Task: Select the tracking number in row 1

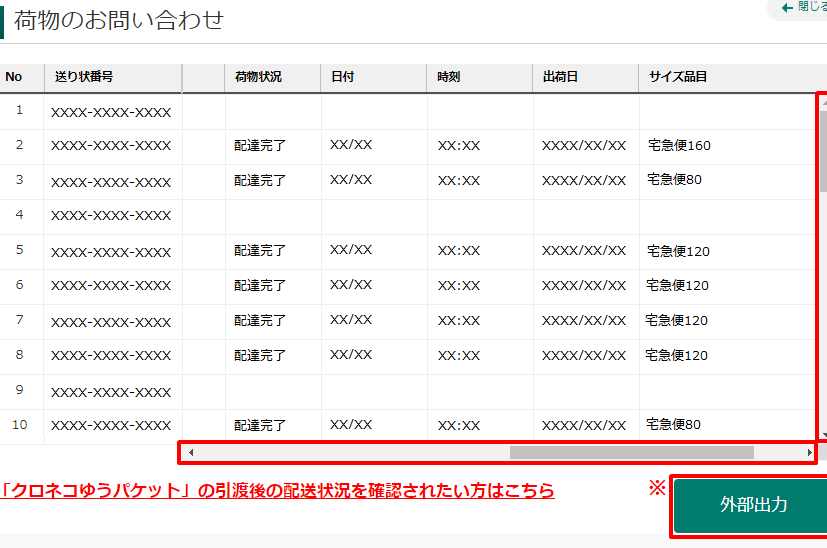Action: [x=111, y=112]
